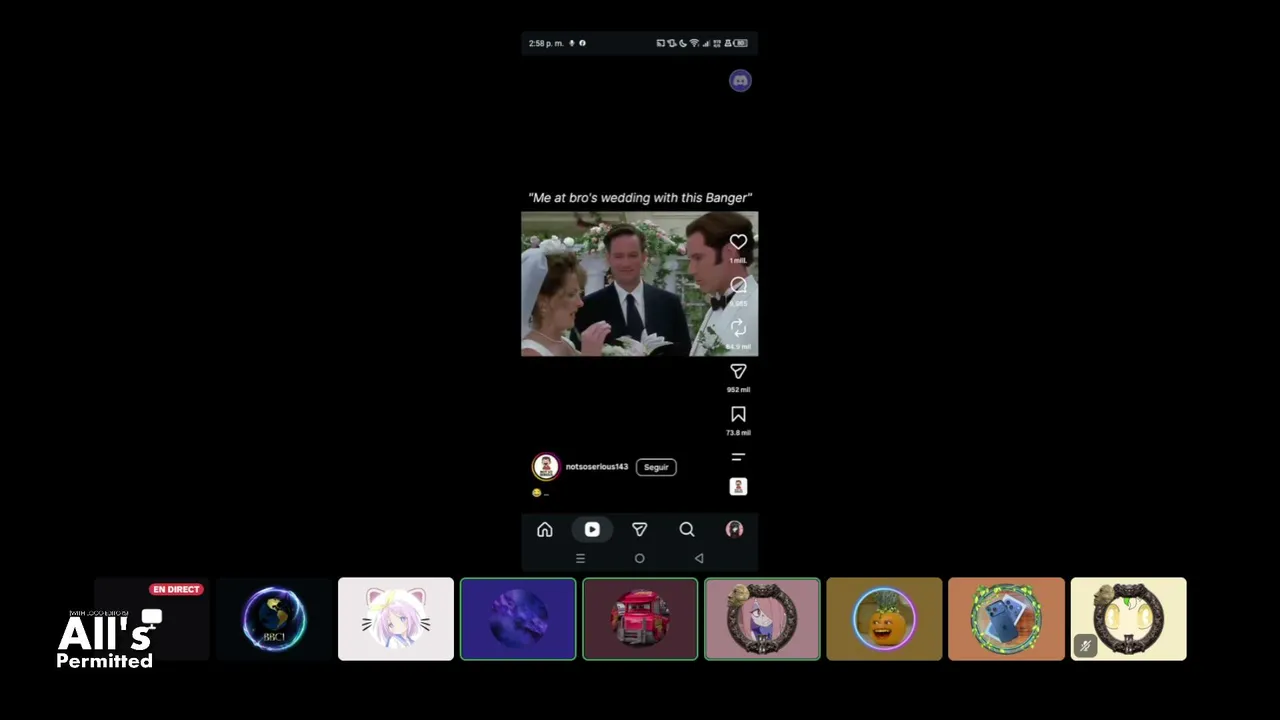This screenshot has width=1280, height=720.
Task: Tap the Discord overlay bubble icon
Action: 740,81
